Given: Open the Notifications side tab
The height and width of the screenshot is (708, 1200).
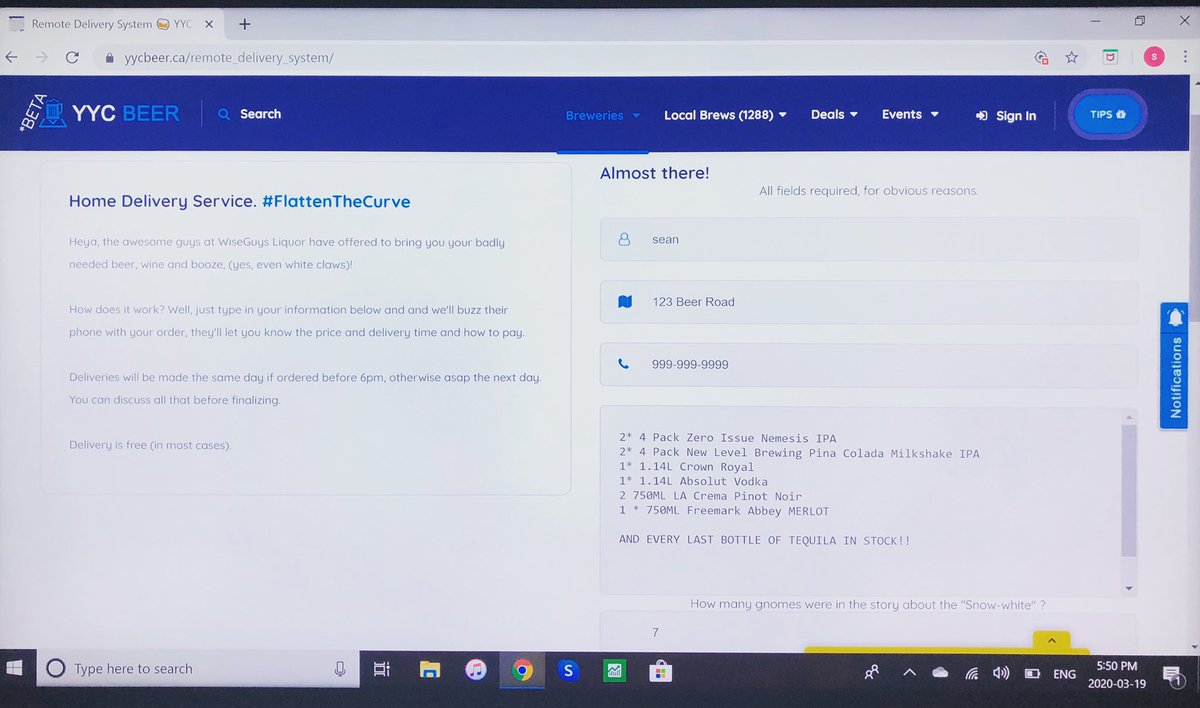Looking at the screenshot, I should (1173, 366).
